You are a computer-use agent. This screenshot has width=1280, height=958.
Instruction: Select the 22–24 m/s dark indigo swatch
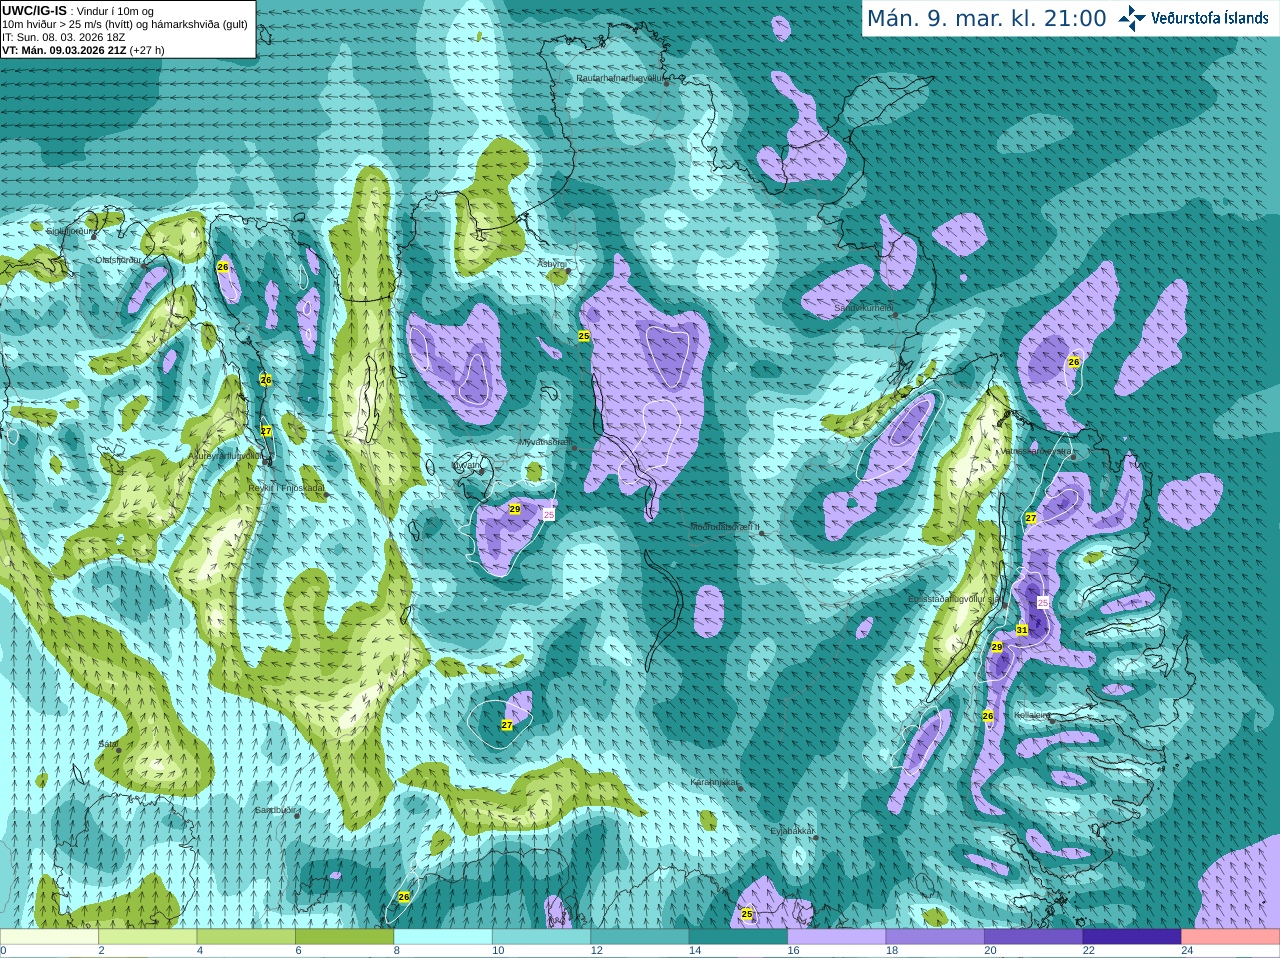coord(1132,937)
